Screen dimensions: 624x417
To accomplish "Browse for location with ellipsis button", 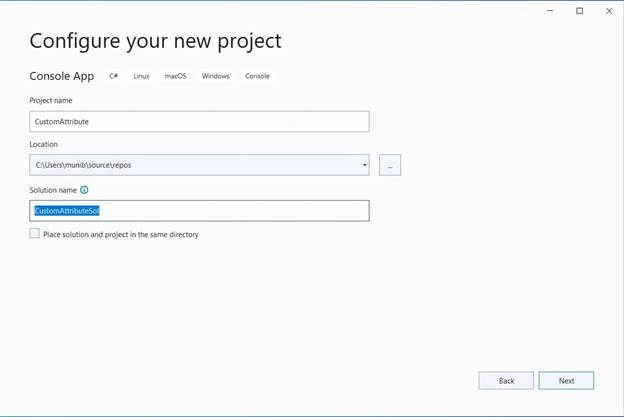I will pos(390,165).
